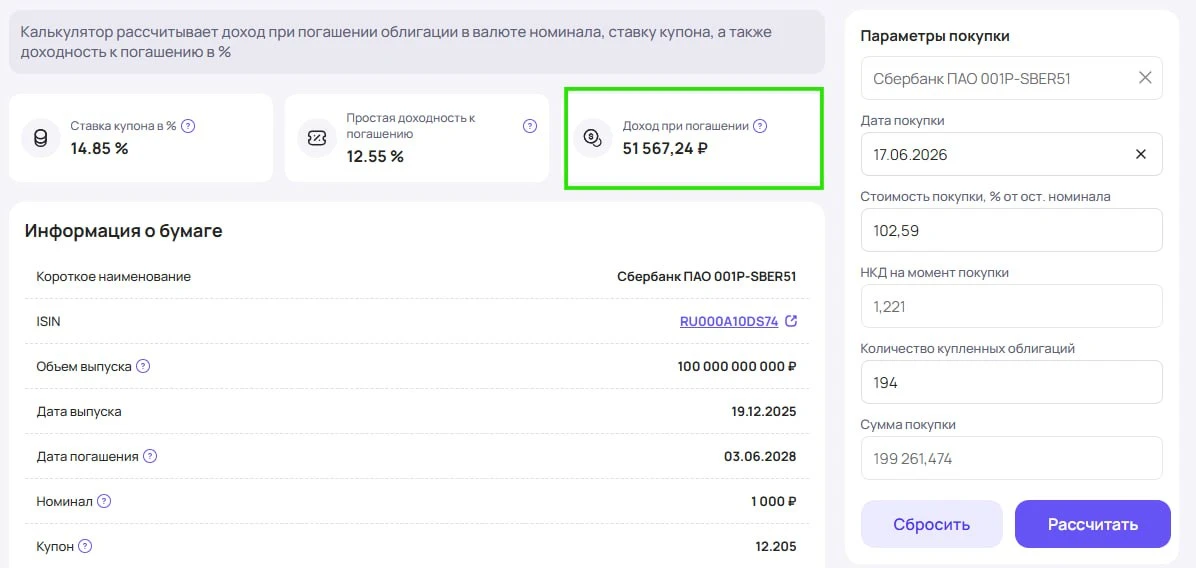Click the coupon rate value 14.85 %
The image size is (1196, 568).
[99, 149]
